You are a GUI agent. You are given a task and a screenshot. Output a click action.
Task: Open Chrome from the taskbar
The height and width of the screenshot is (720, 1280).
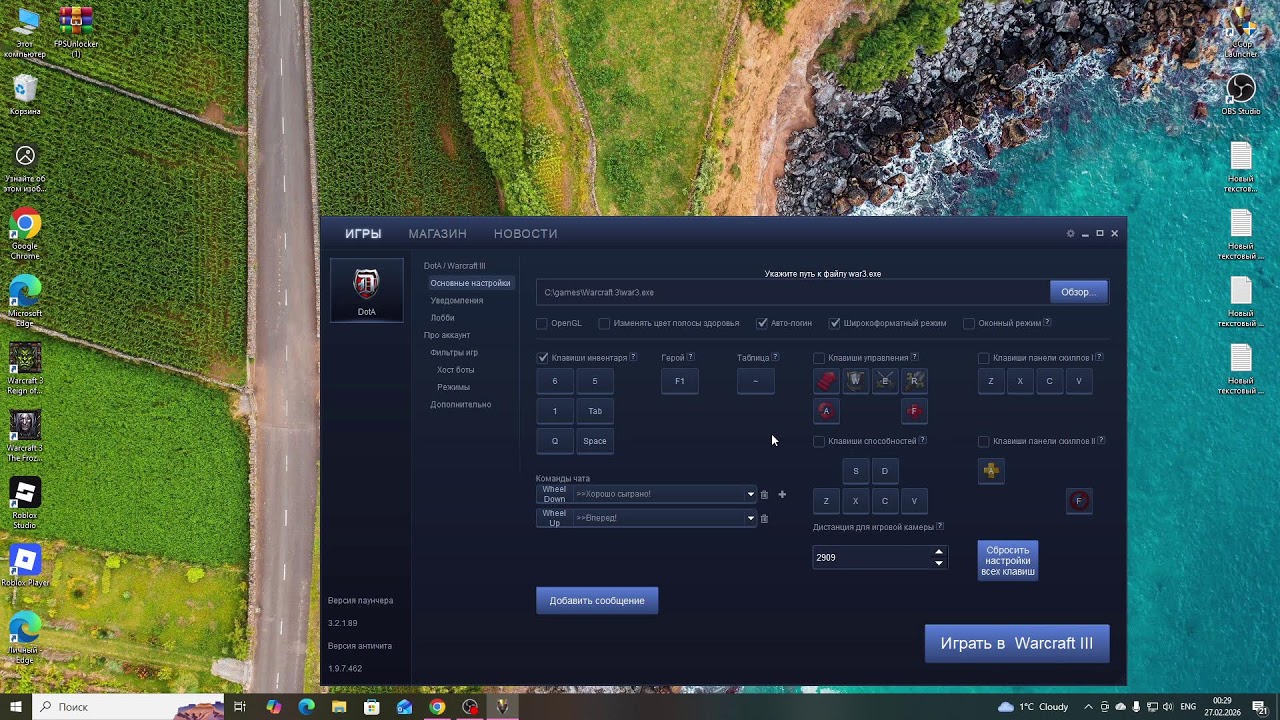pos(437,707)
